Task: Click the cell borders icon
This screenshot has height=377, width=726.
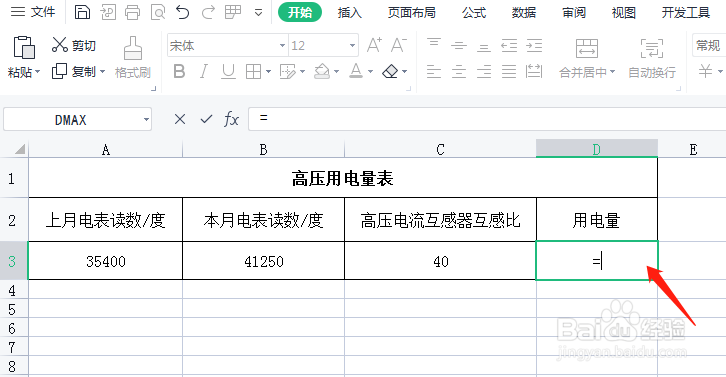Action: point(253,72)
